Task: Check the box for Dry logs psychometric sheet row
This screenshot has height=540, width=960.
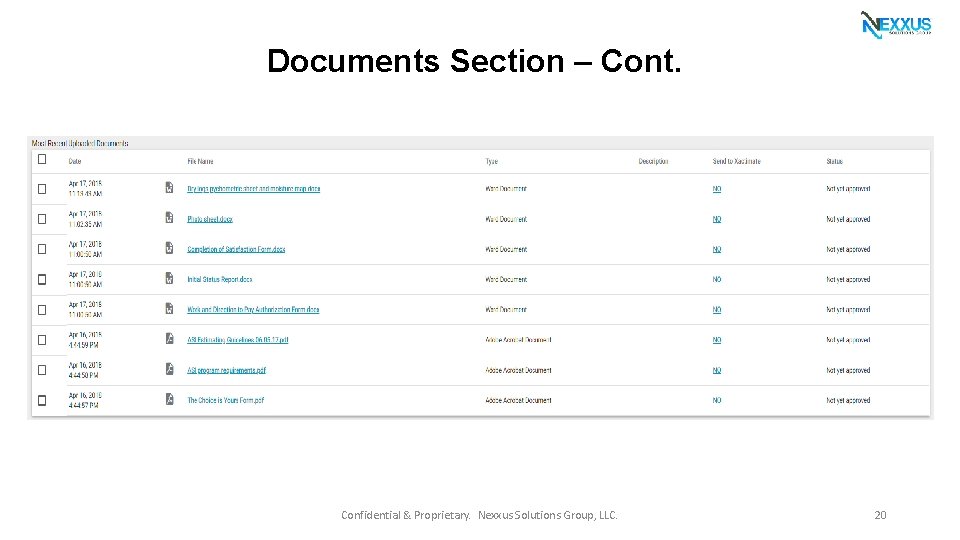Action: (42, 189)
